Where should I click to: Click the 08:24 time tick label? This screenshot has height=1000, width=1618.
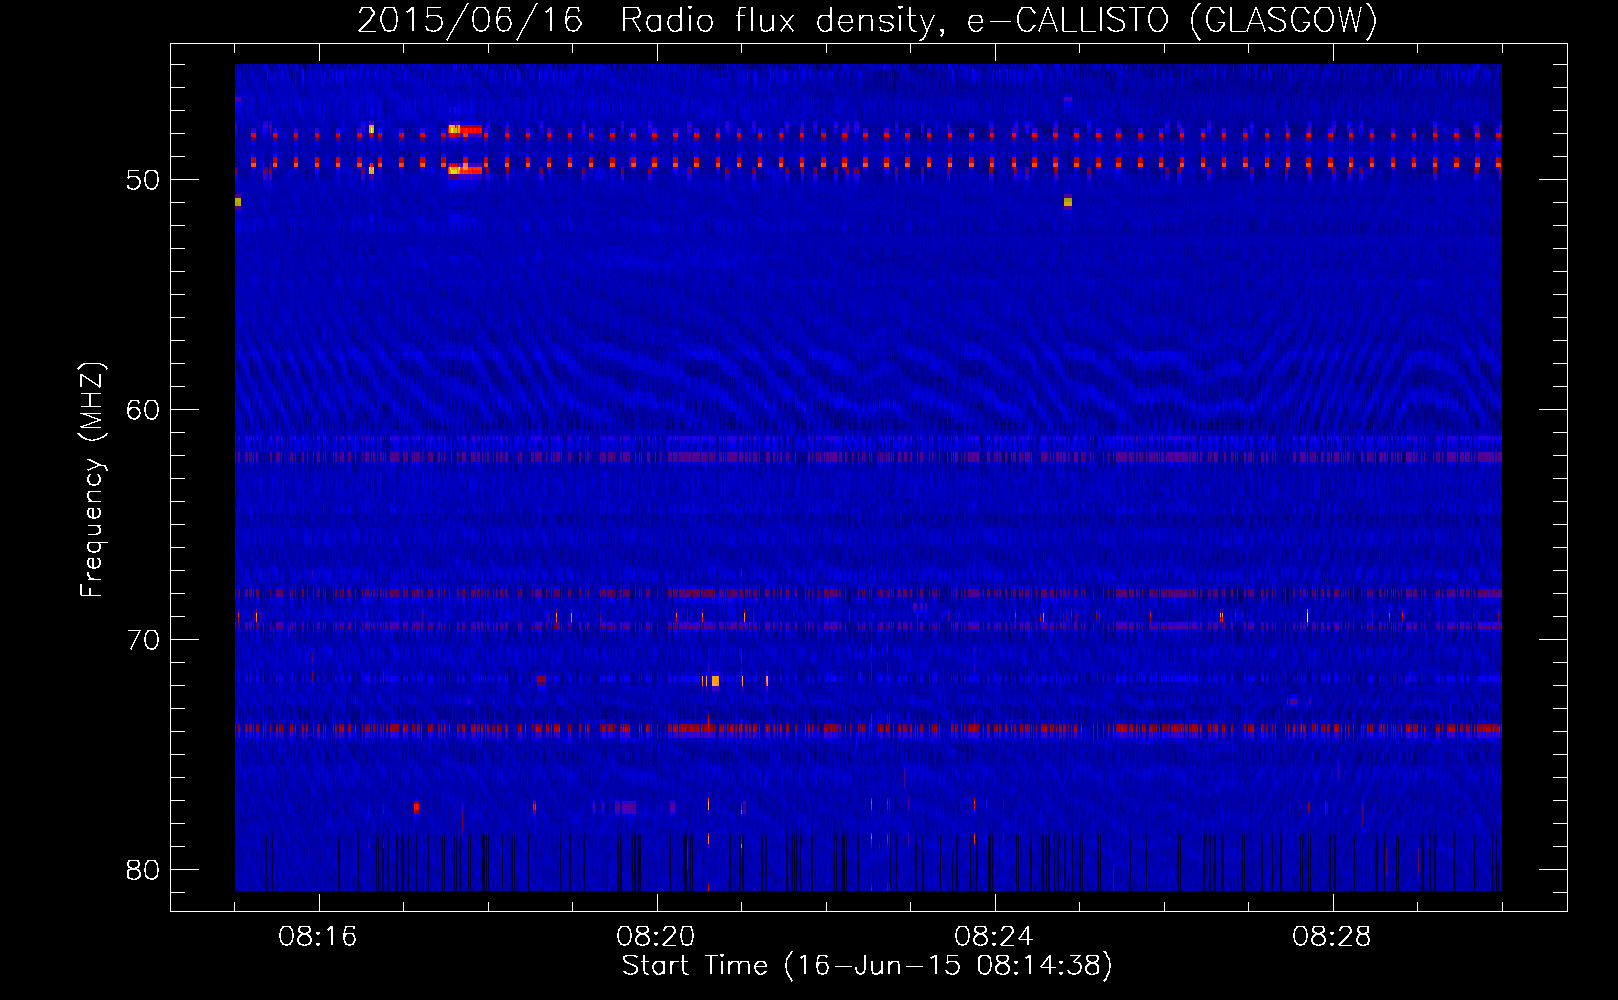click(x=994, y=937)
